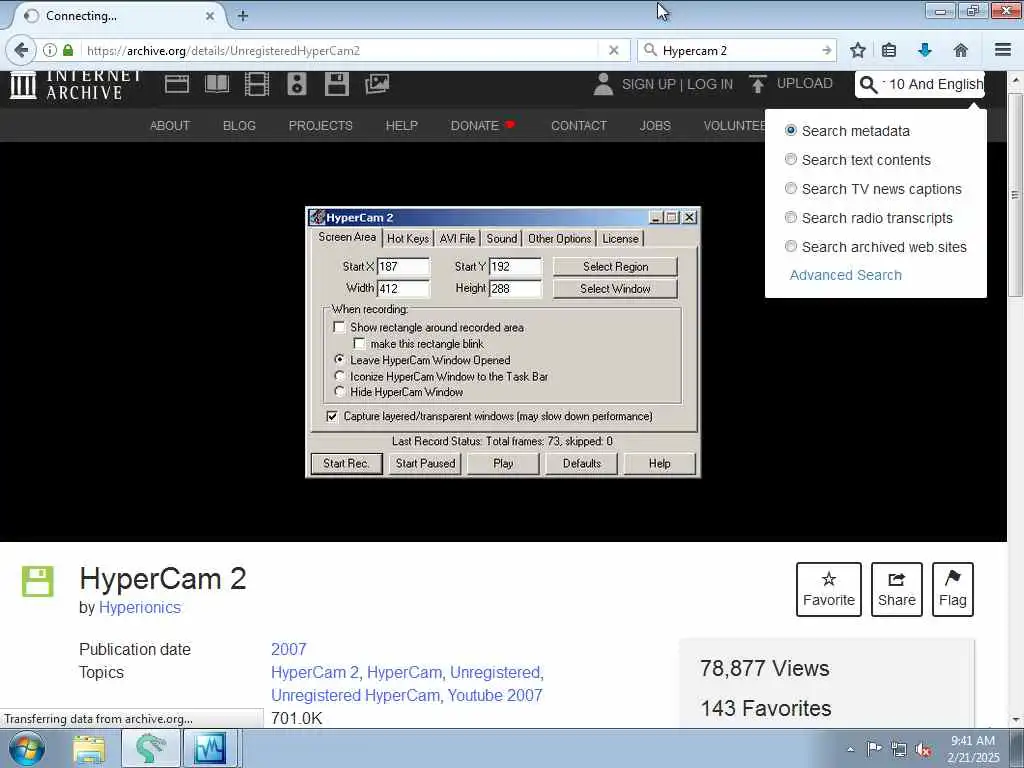Viewport: 1024px width, 768px height.
Task: Select Leave HyperCam Window Opened
Action: click(339, 359)
